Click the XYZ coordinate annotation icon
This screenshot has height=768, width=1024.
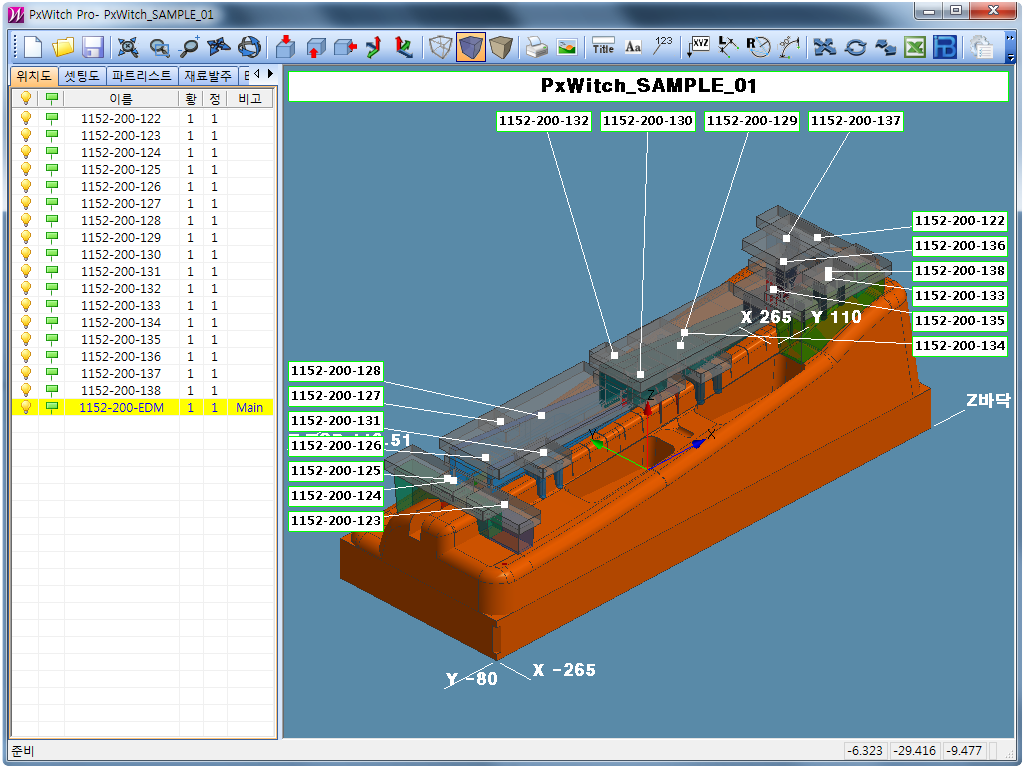(697, 47)
